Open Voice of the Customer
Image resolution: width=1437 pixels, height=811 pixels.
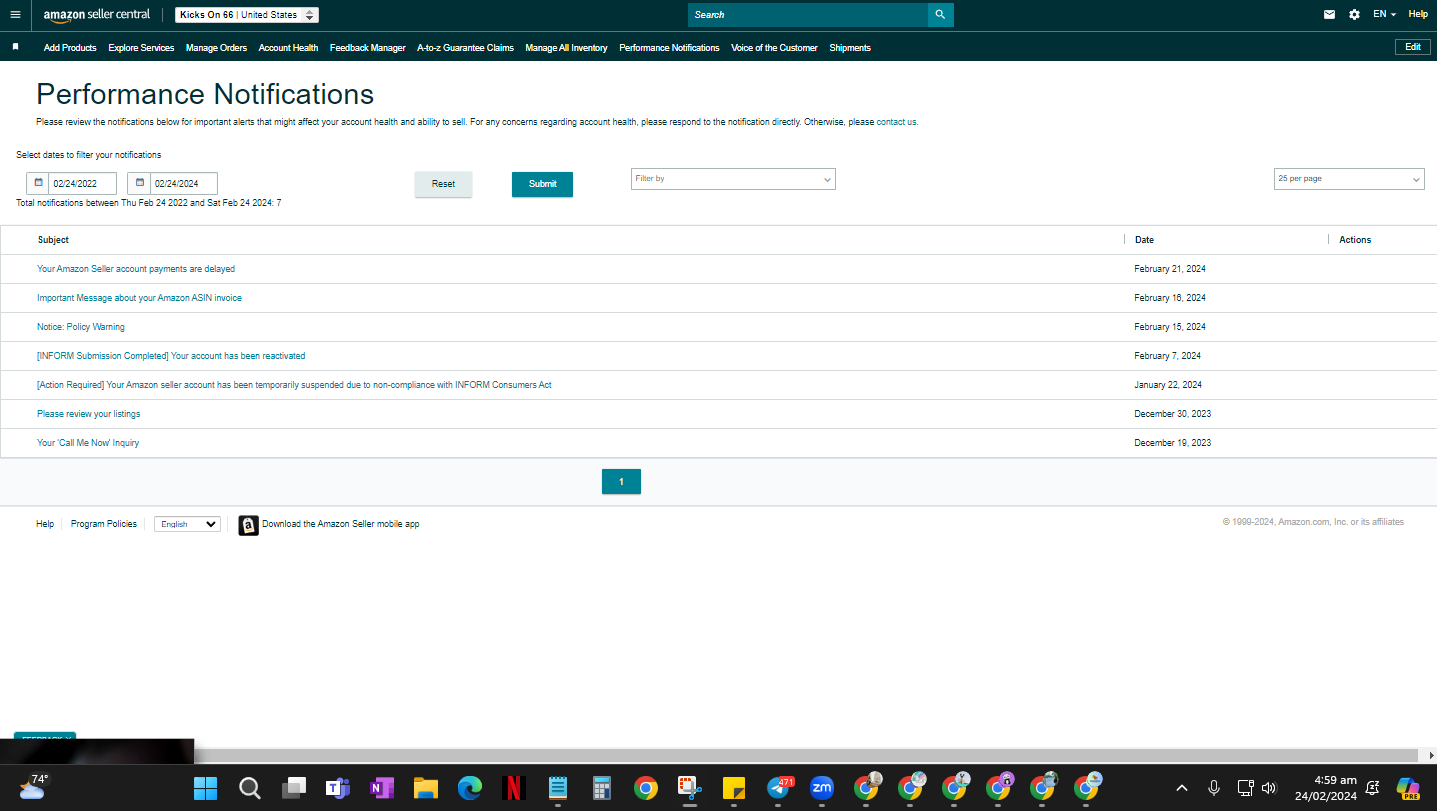(774, 48)
